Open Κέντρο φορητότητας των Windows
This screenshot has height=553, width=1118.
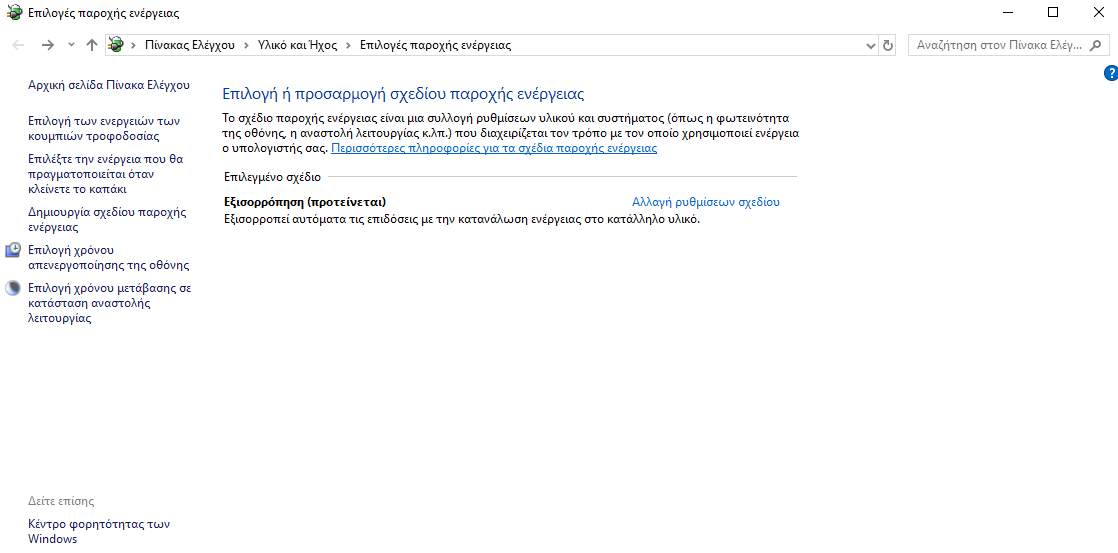[99, 532]
